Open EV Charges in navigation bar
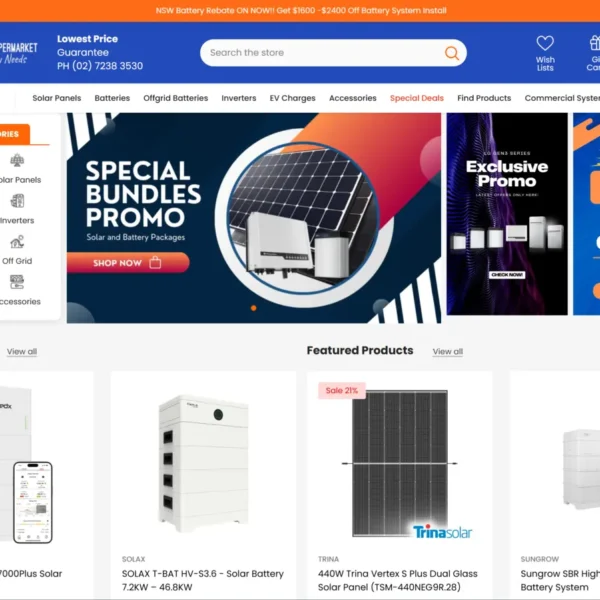 coord(292,98)
